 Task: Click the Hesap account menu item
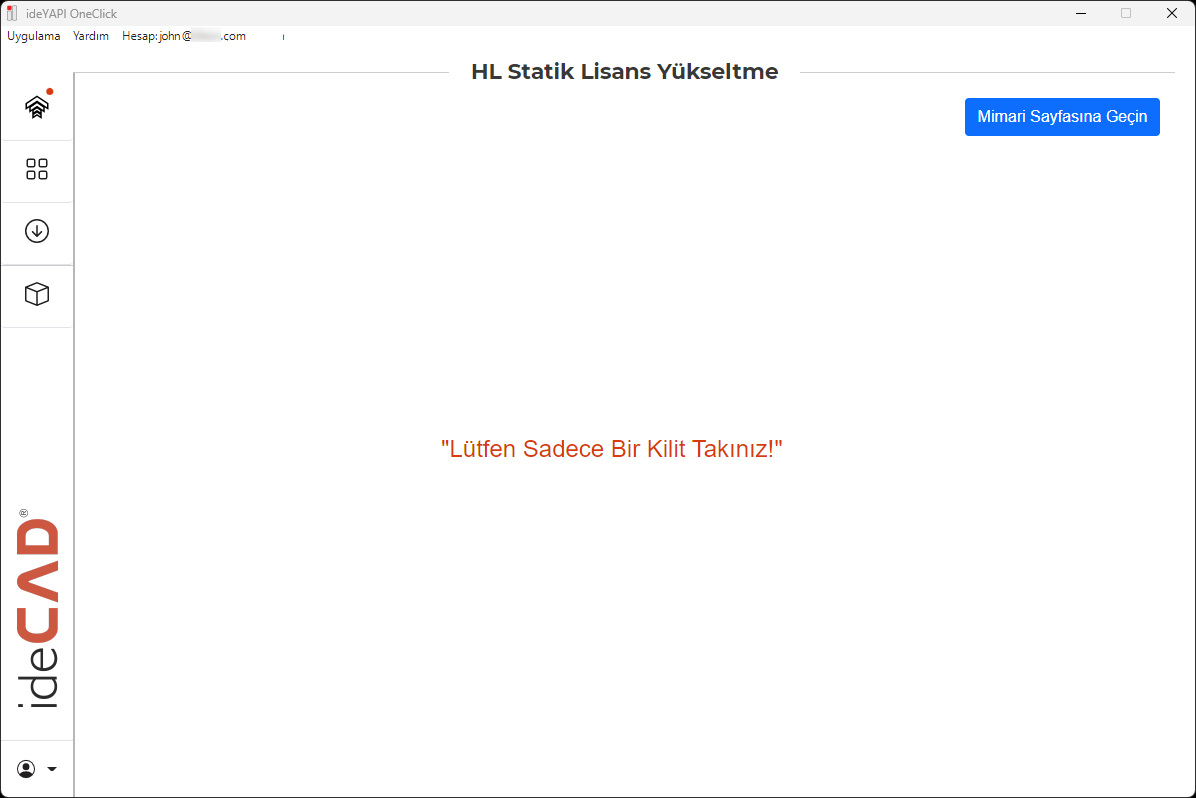184,36
